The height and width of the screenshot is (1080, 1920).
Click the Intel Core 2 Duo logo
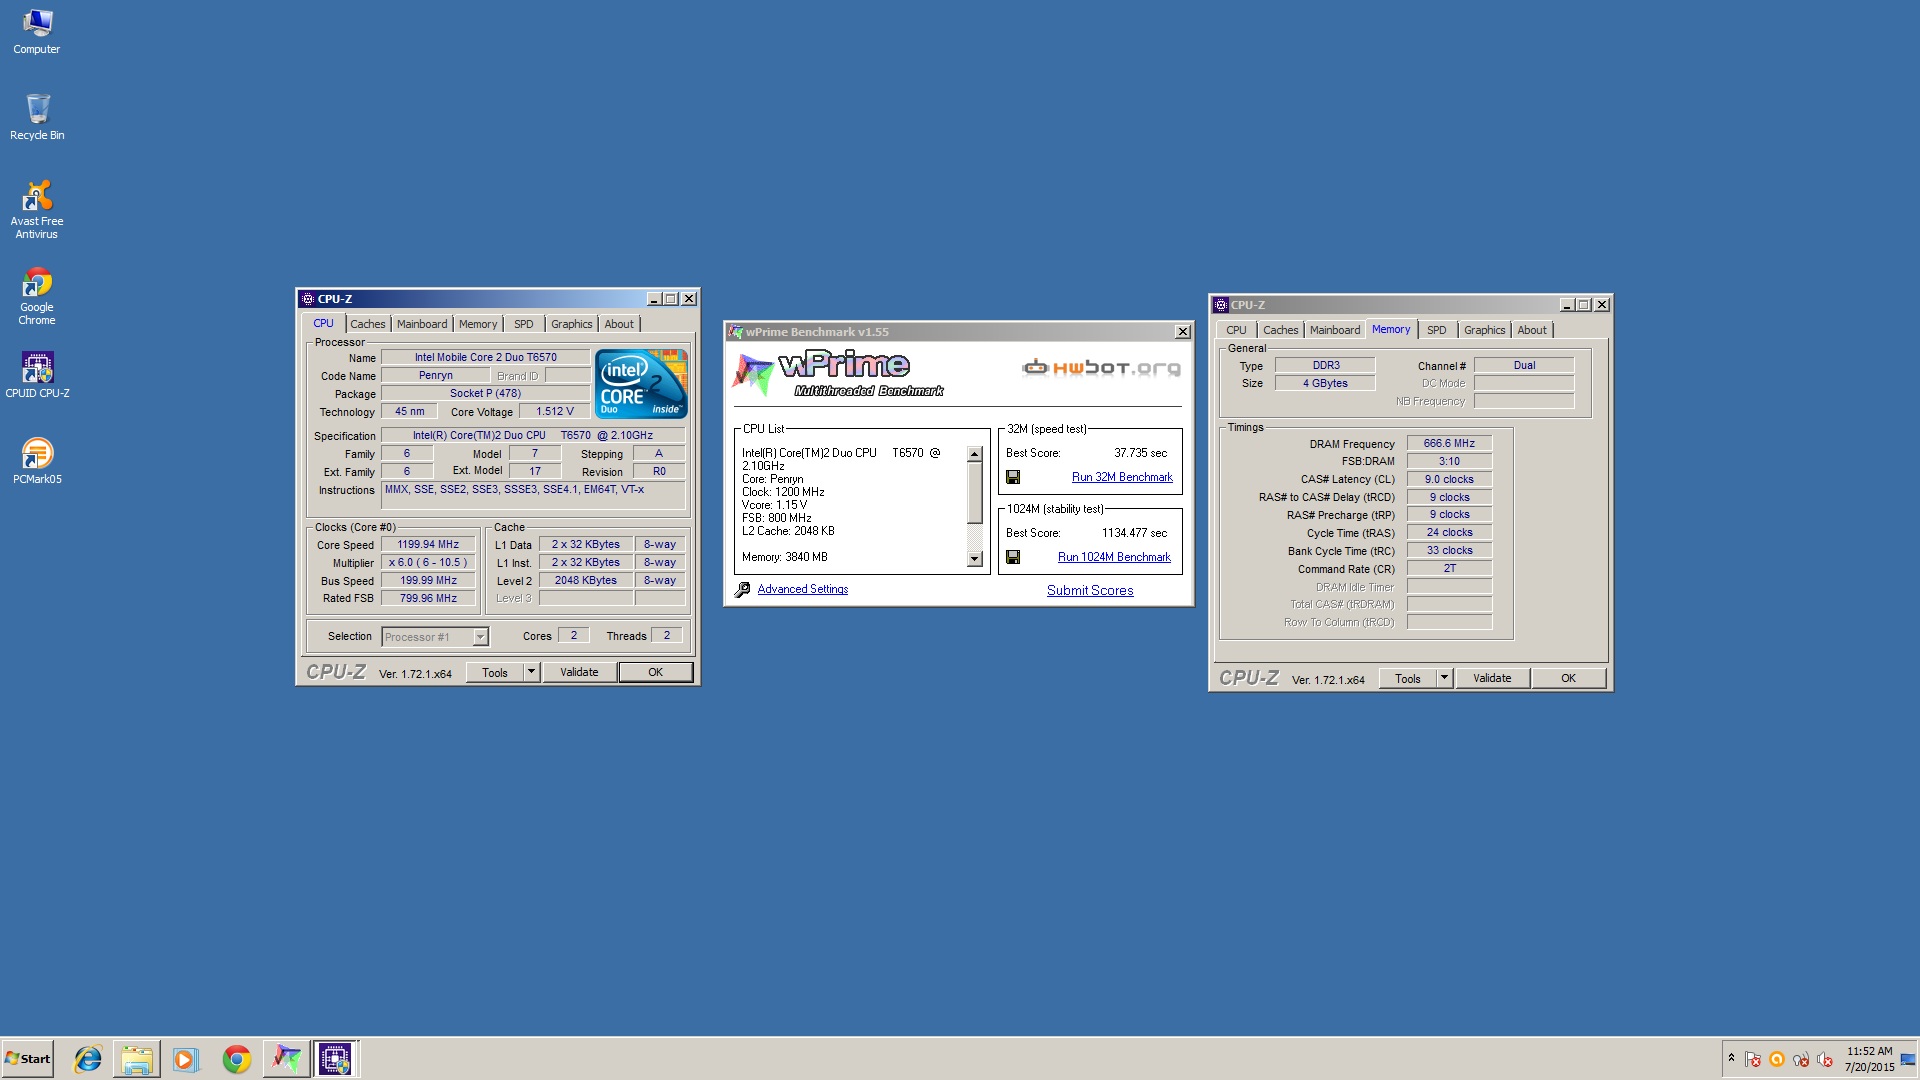tap(641, 384)
